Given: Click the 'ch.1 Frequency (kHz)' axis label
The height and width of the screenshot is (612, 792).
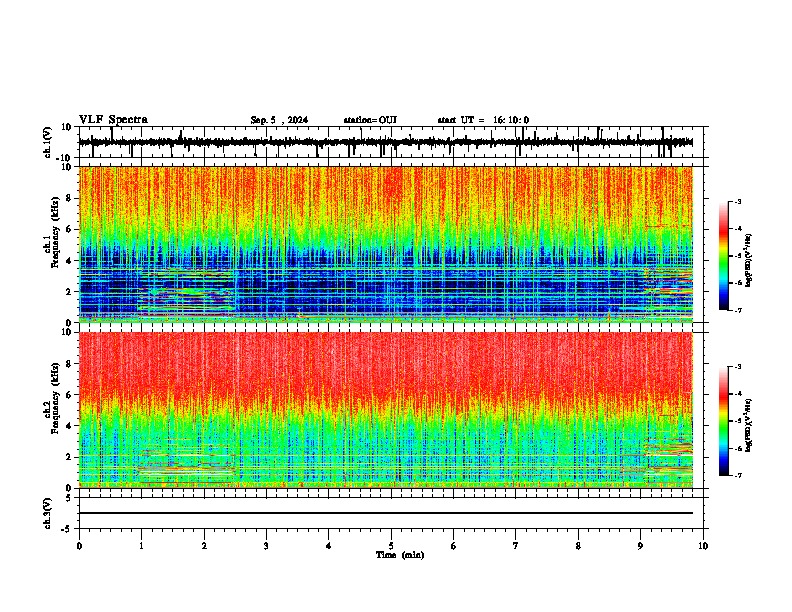Looking at the screenshot, I should point(54,233).
